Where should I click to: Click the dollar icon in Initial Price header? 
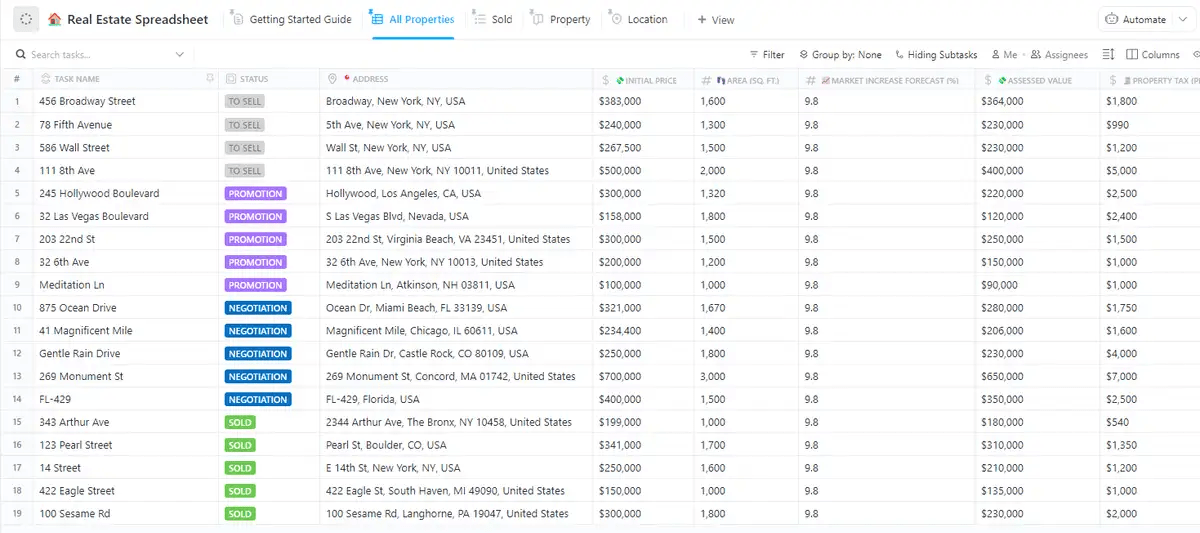pyautogui.click(x=606, y=80)
